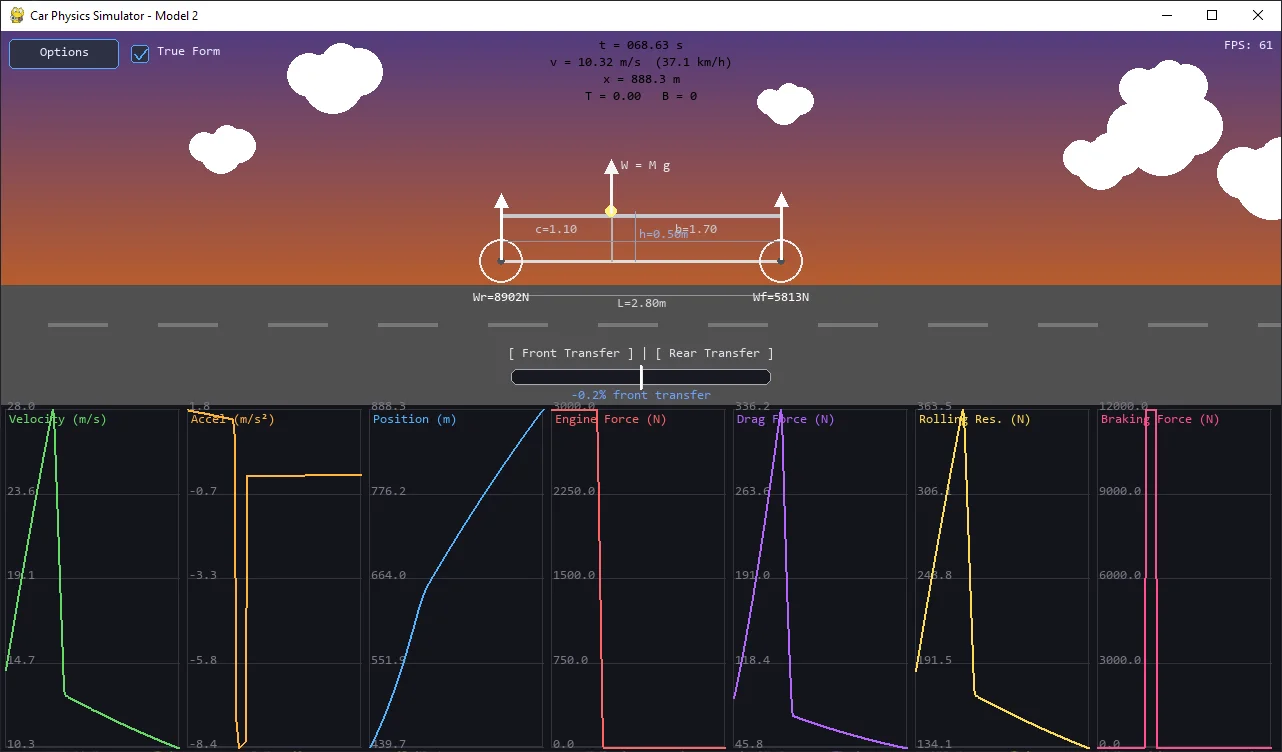Click the yellow center of mass dot

click(x=611, y=211)
